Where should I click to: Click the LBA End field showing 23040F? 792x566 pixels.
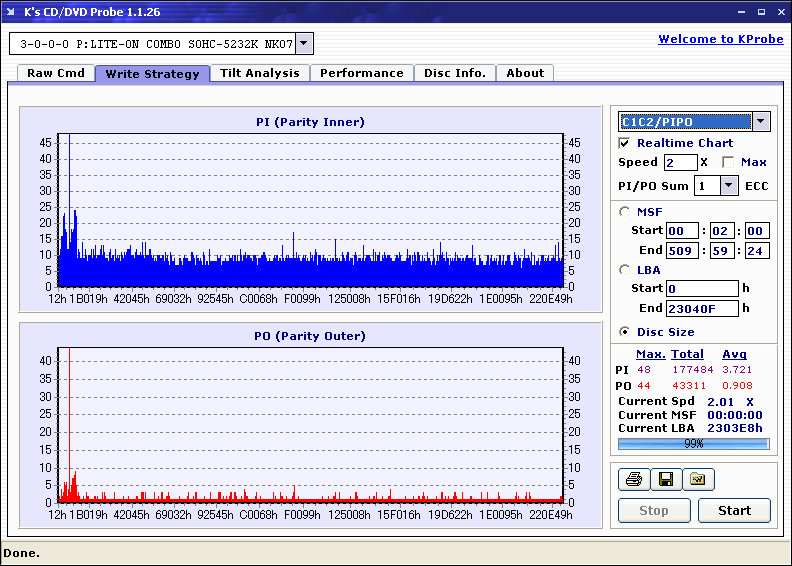[x=702, y=308]
